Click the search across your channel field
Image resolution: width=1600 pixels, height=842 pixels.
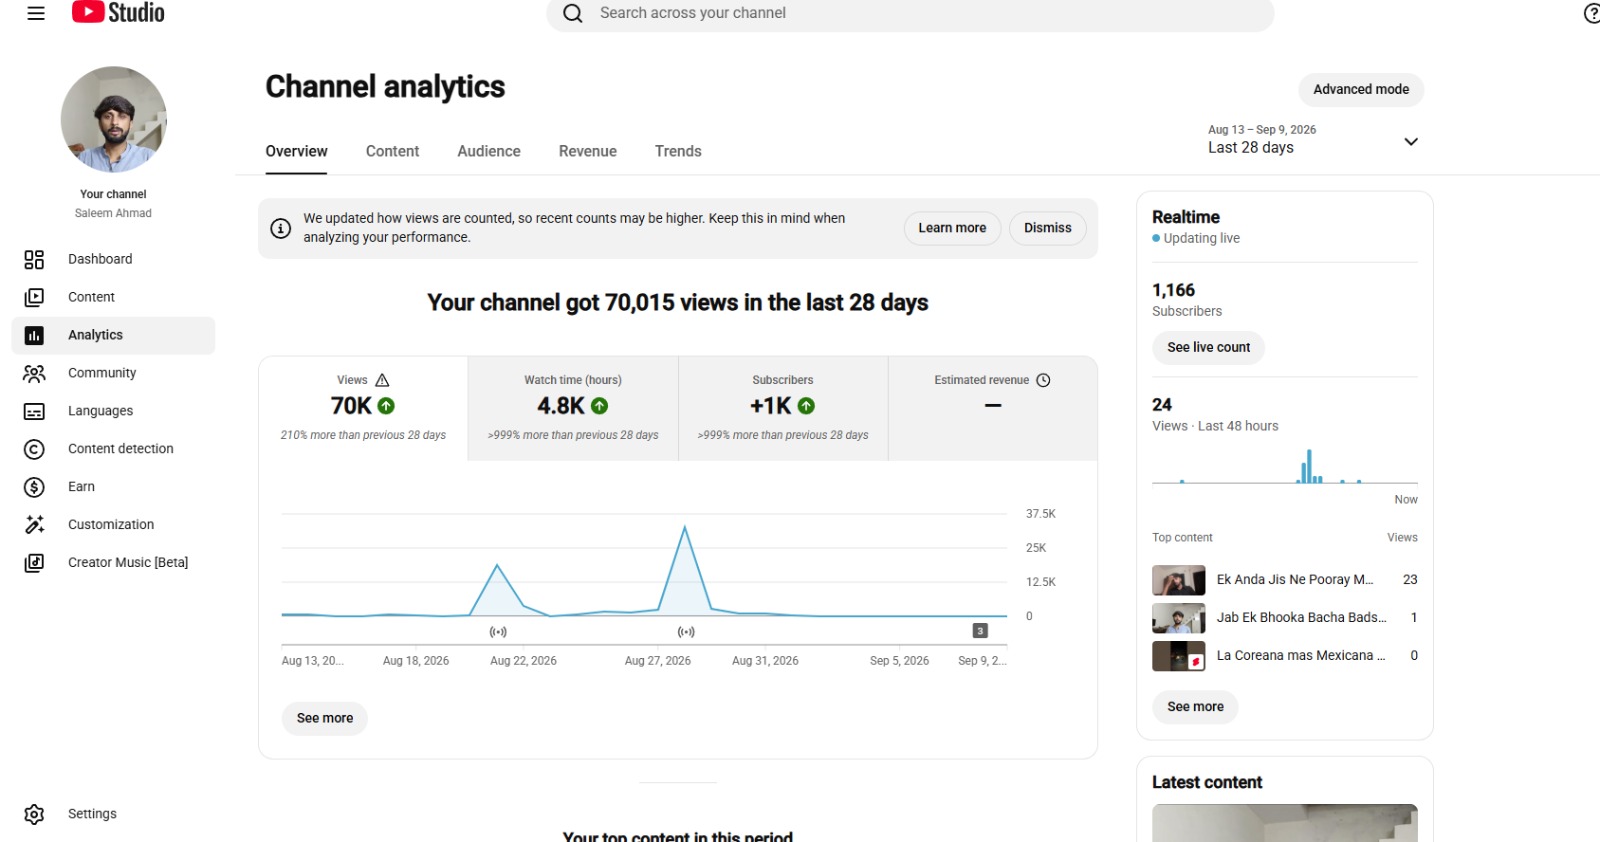tap(910, 14)
